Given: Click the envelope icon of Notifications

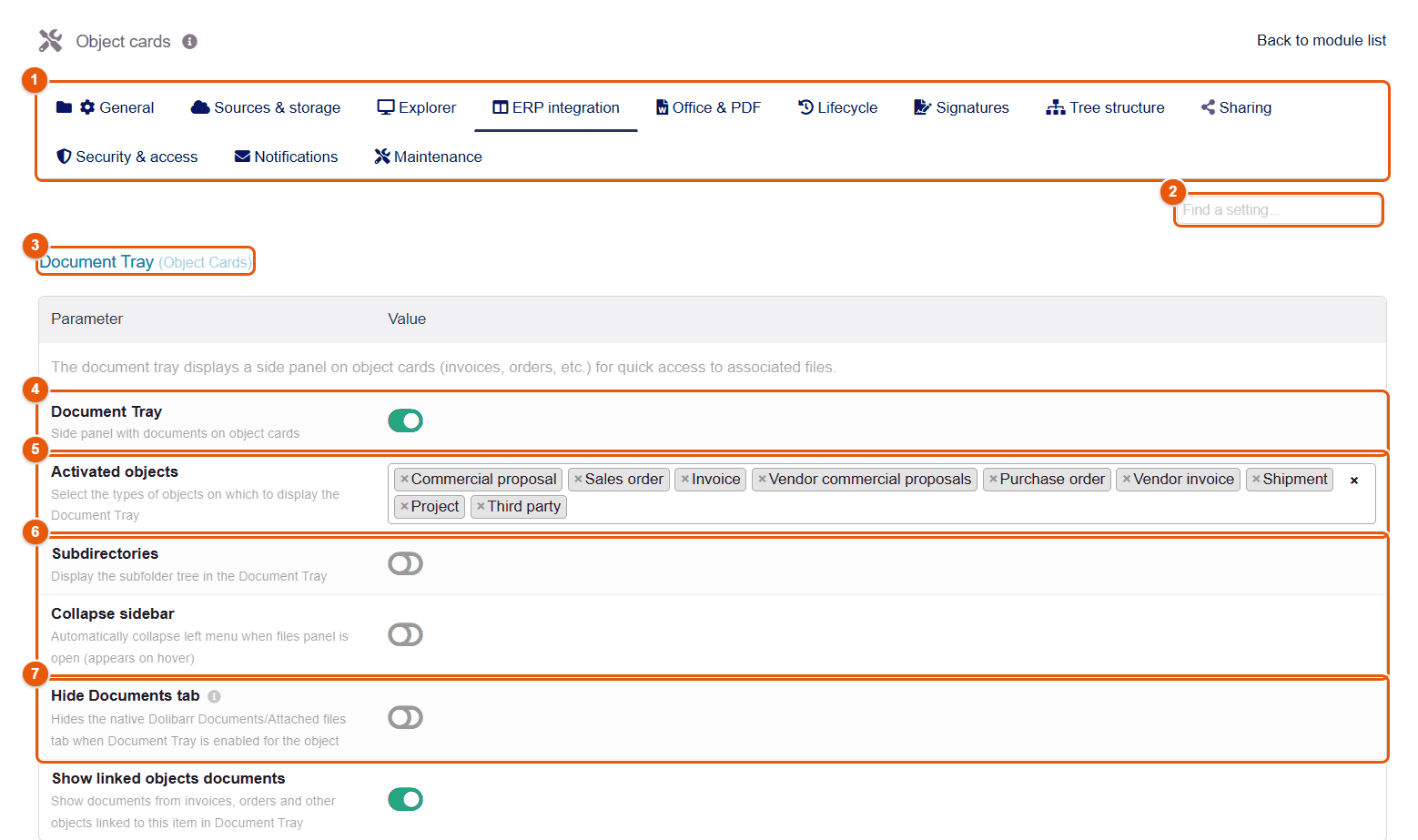Looking at the screenshot, I should 242,157.
